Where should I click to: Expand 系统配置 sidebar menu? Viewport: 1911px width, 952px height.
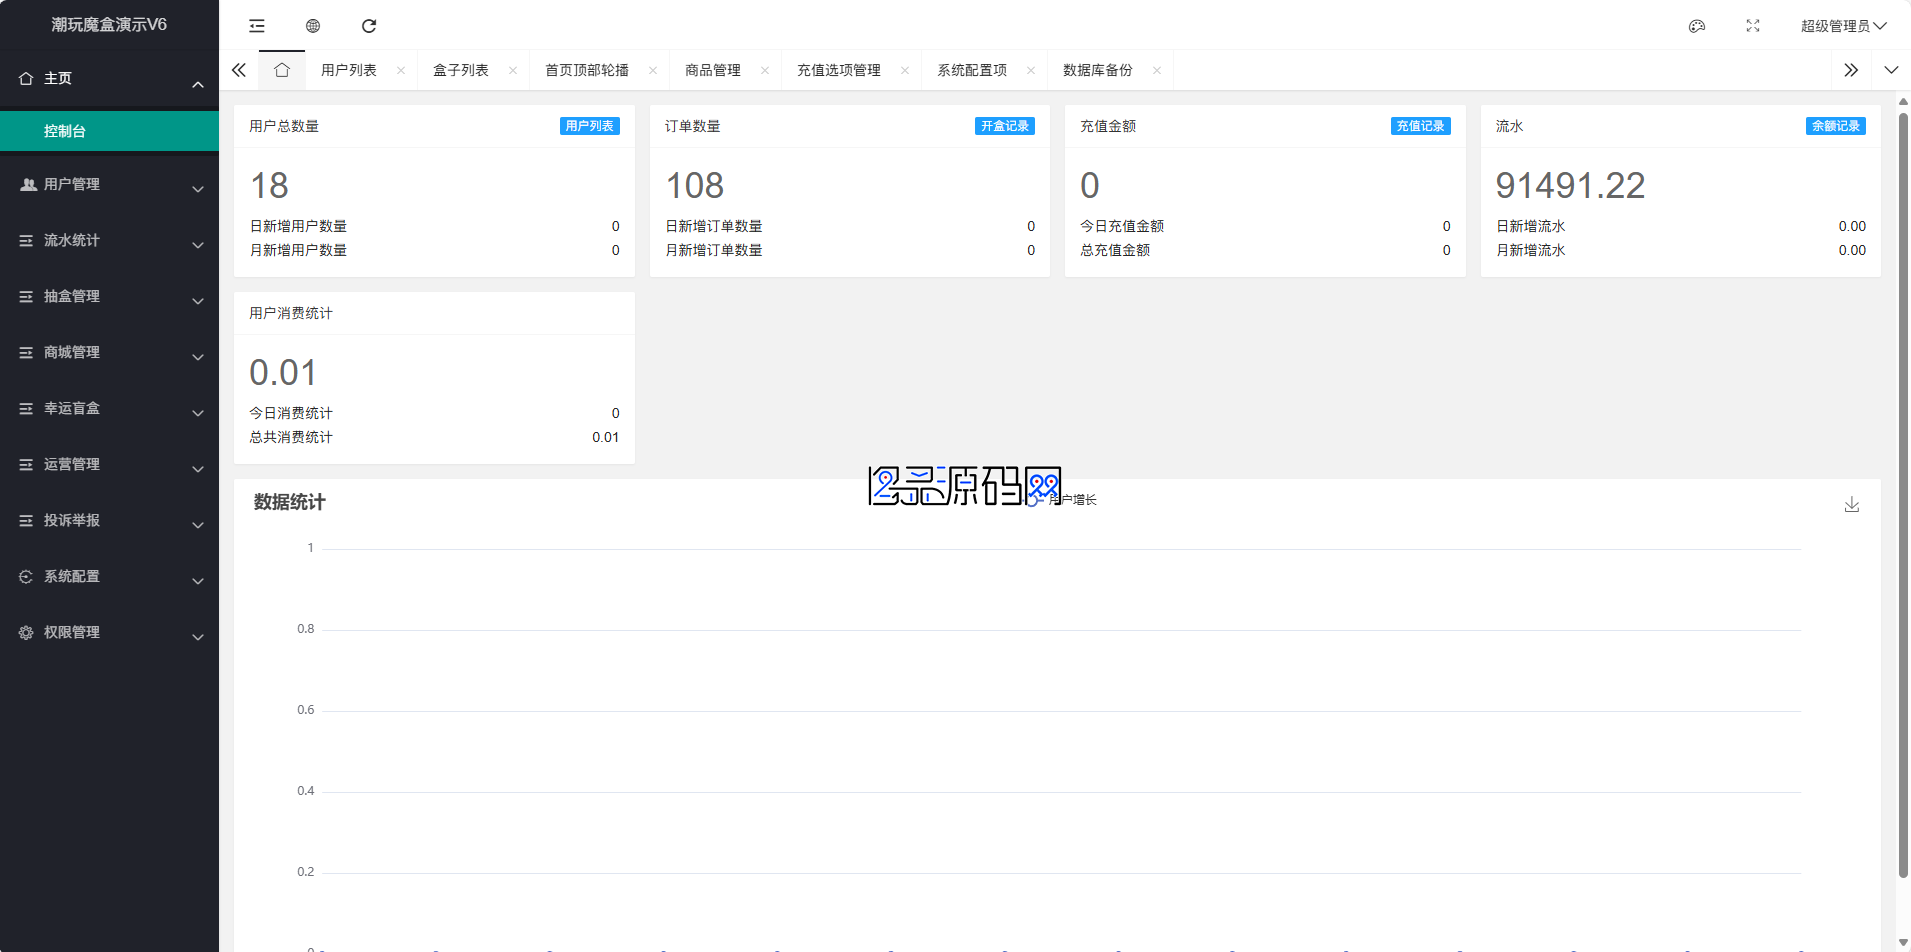coord(109,577)
